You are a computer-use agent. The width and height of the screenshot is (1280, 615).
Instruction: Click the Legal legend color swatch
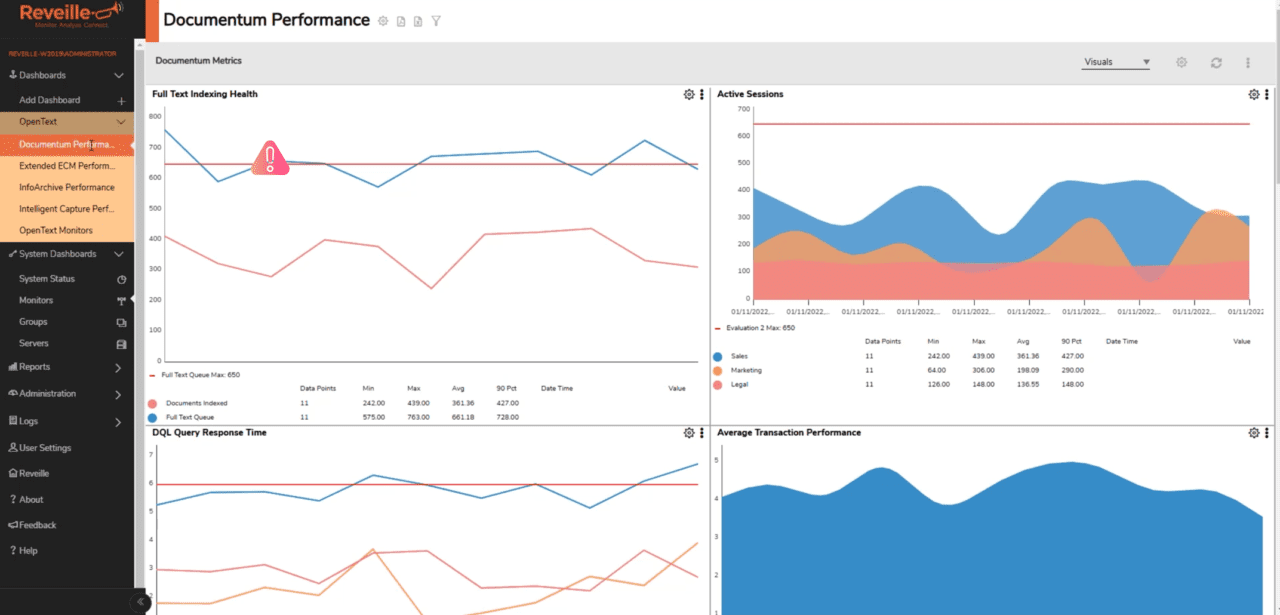coord(719,384)
